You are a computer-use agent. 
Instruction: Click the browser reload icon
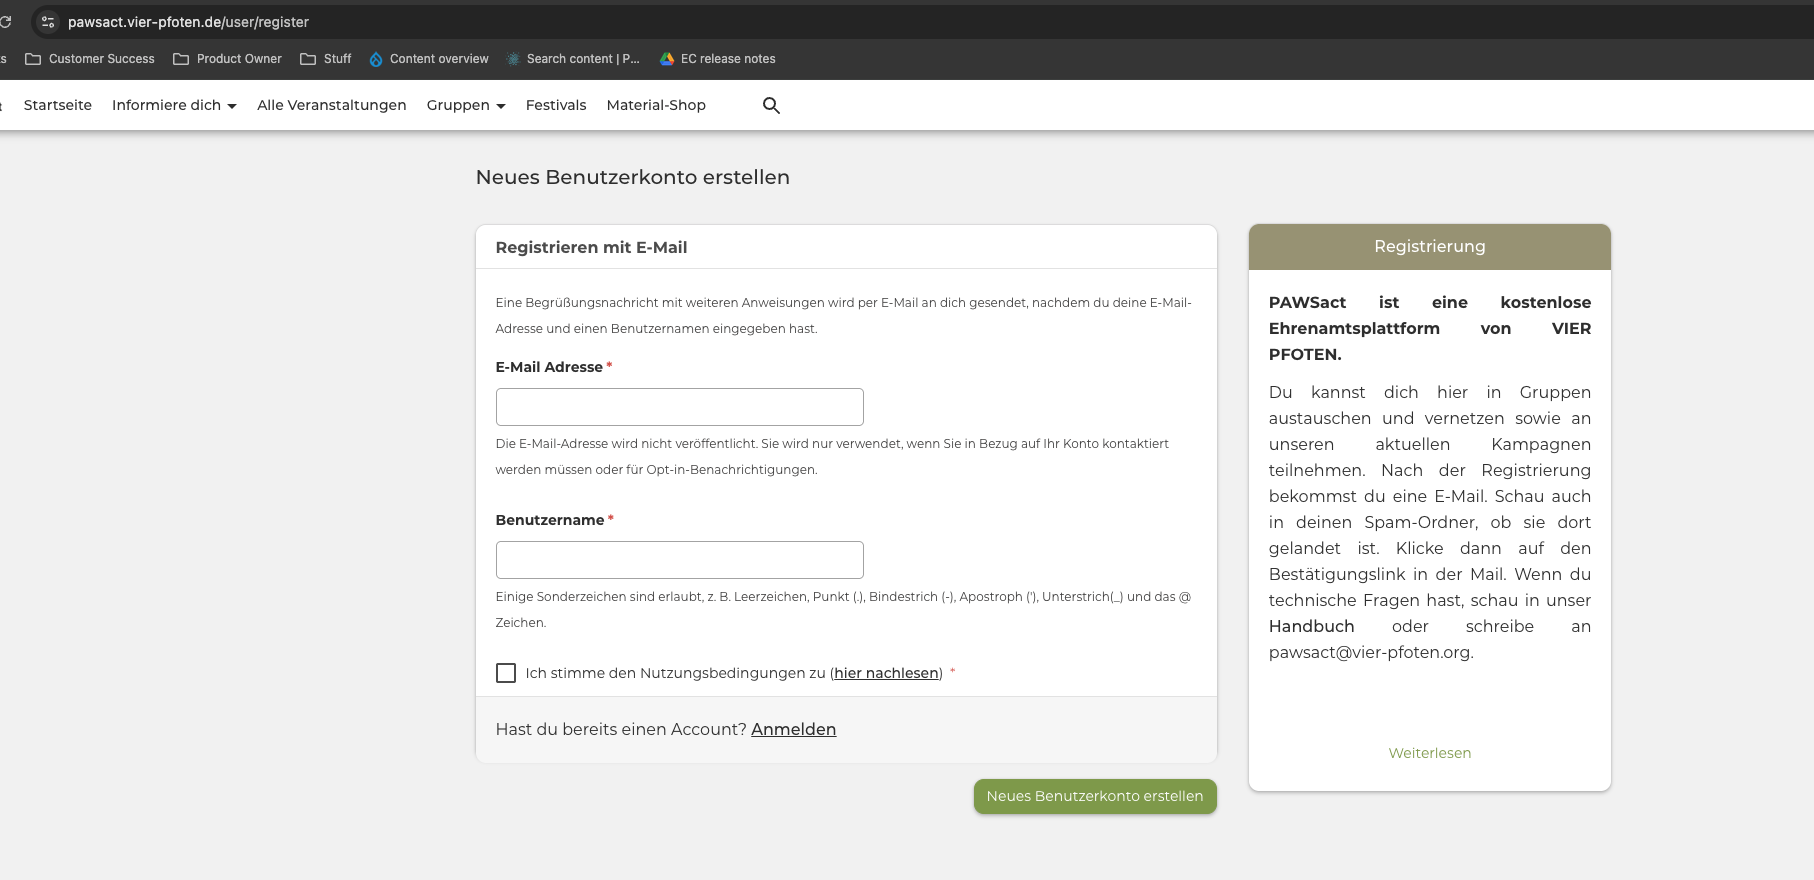(x=5, y=22)
